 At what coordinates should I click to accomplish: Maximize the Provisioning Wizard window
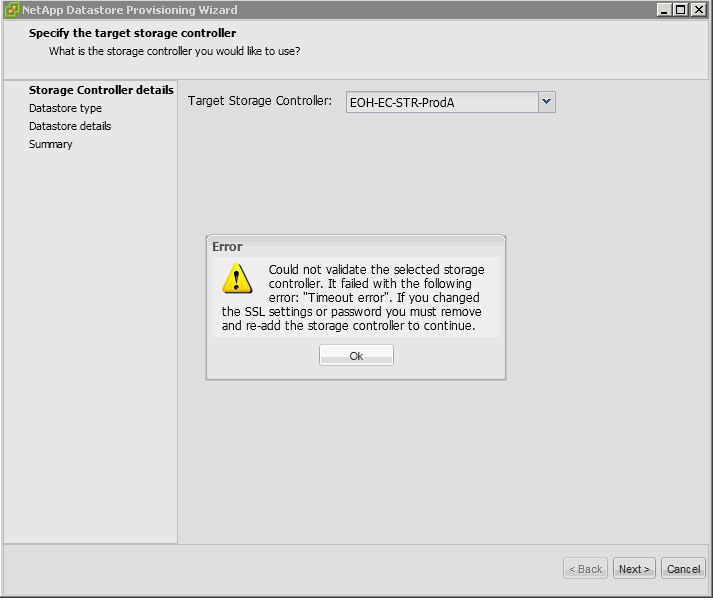point(681,10)
